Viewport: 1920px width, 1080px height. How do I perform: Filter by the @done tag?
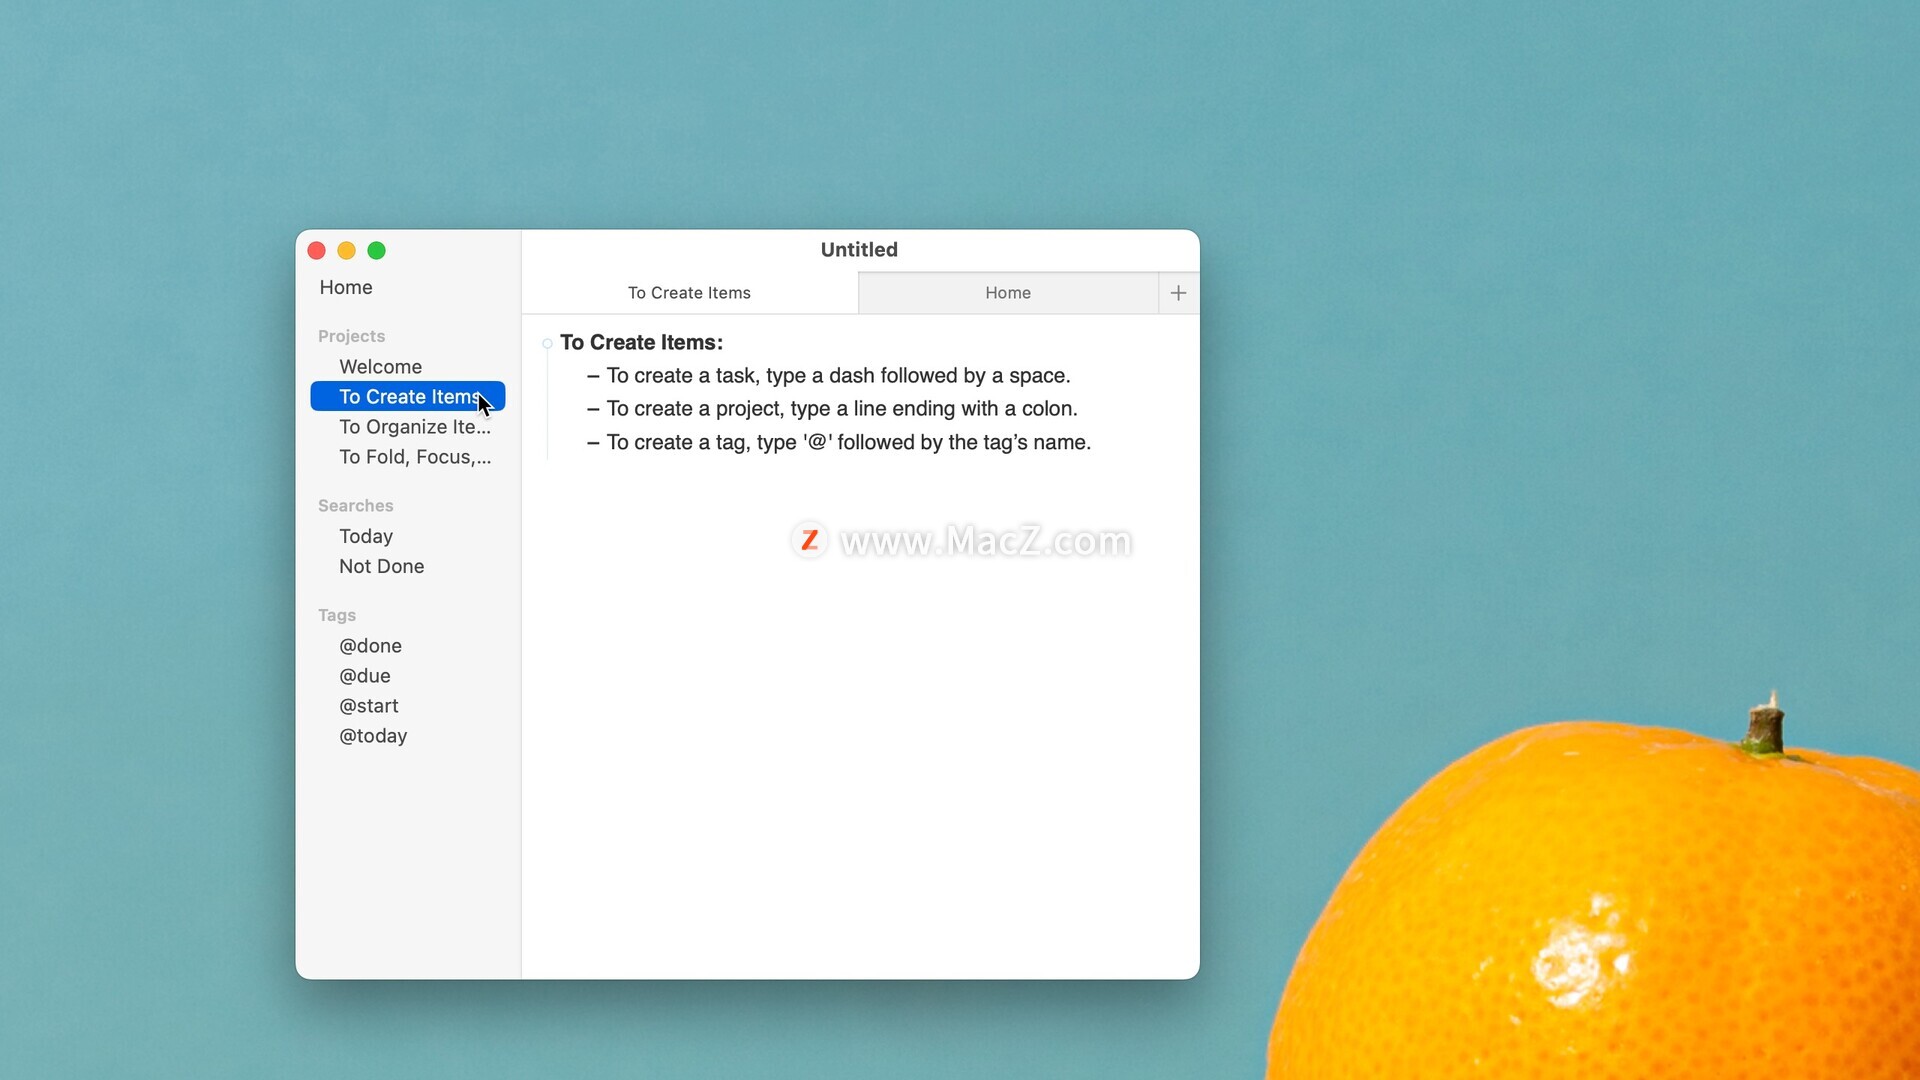(370, 646)
